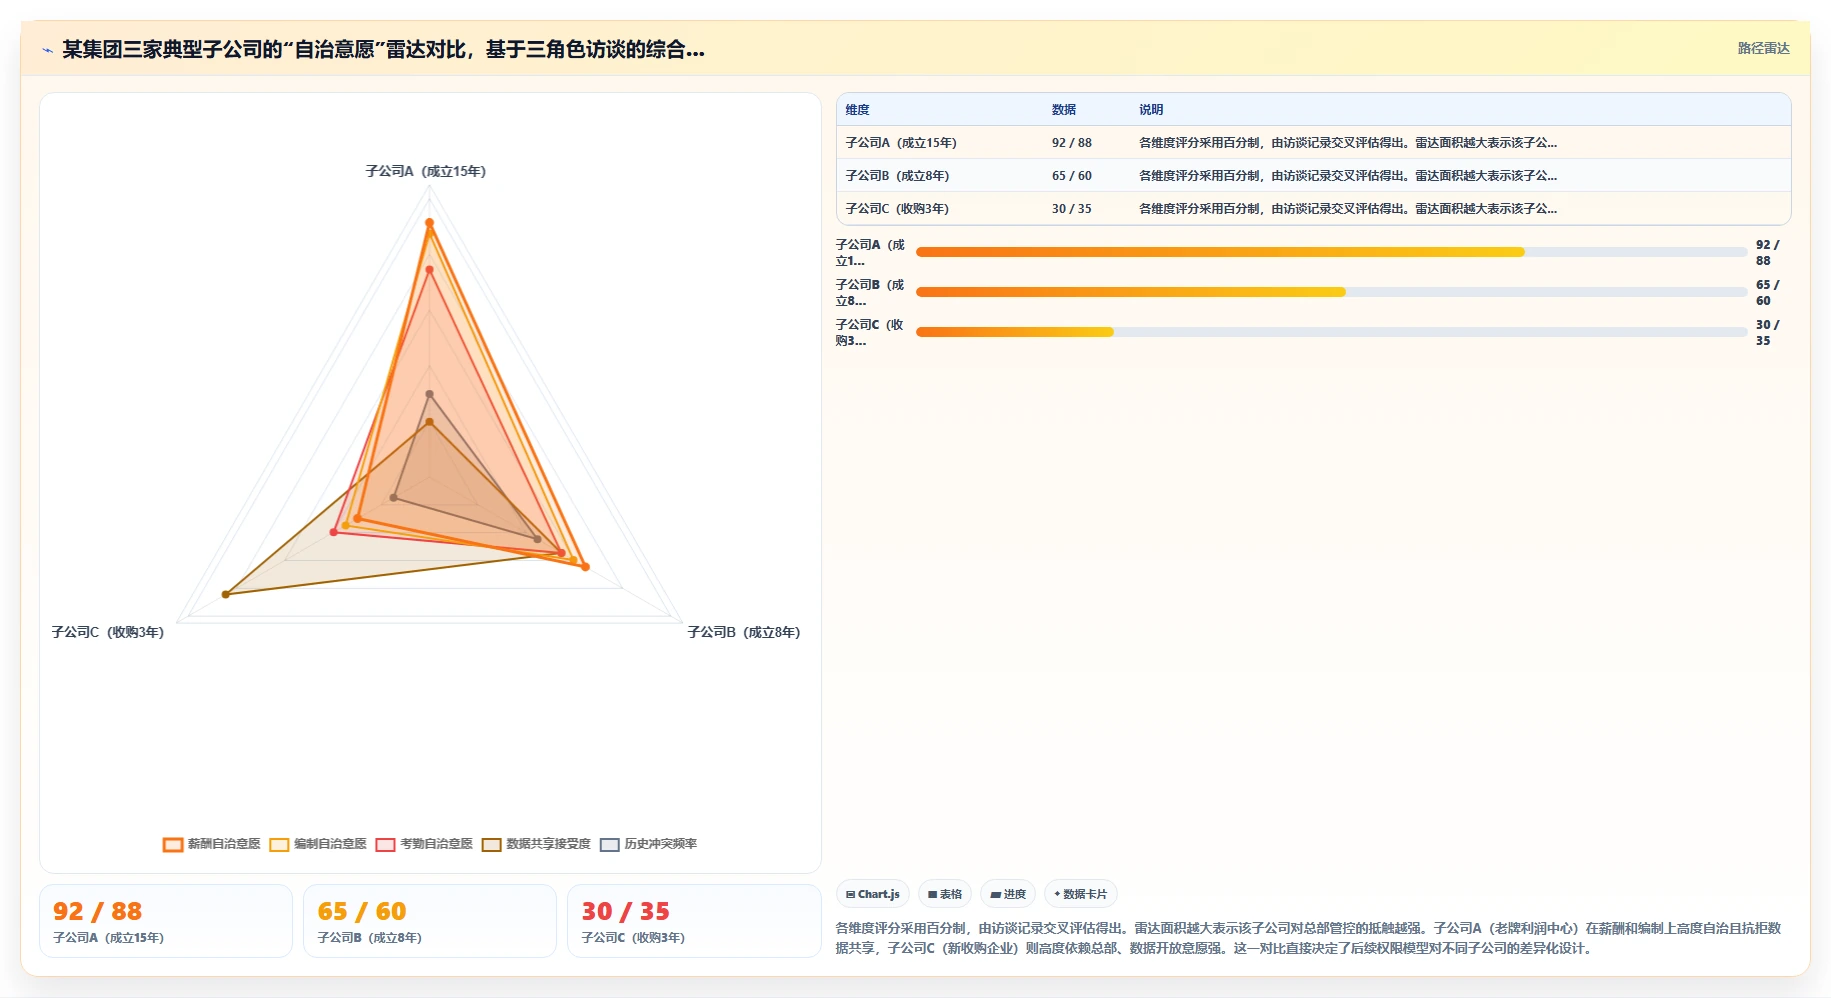Click the 数据共享接受度 data point near 子公司C
The width and height of the screenshot is (1831, 998).
point(226,594)
